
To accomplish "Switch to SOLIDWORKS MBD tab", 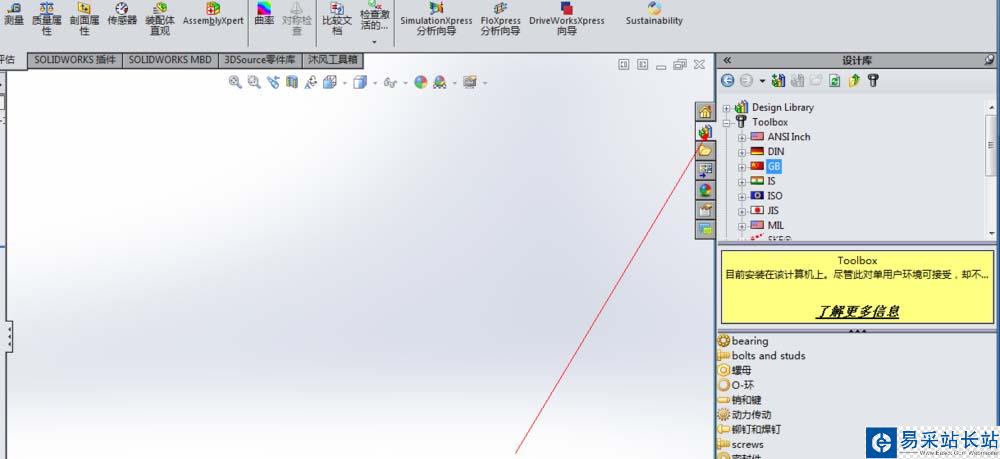I will tap(170, 60).
